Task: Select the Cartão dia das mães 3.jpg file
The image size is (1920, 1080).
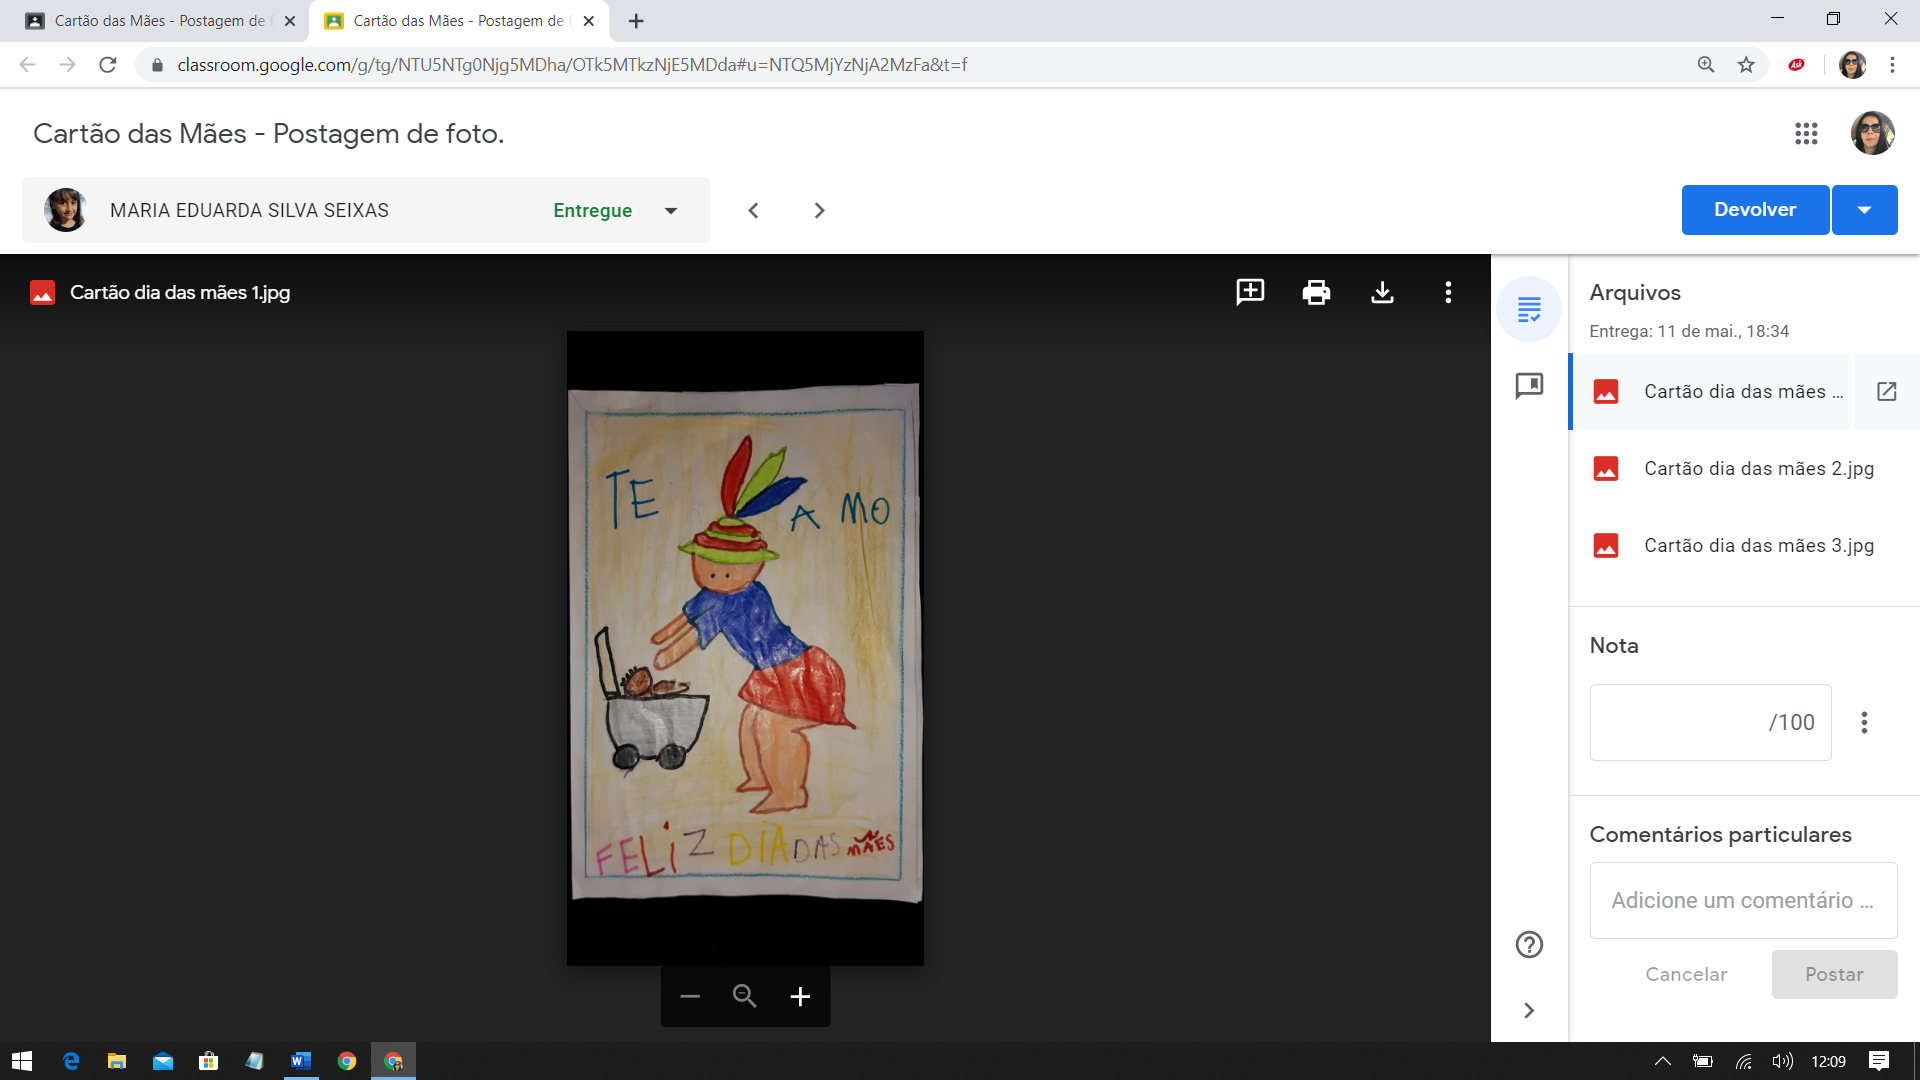Action: (x=1744, y=545)
